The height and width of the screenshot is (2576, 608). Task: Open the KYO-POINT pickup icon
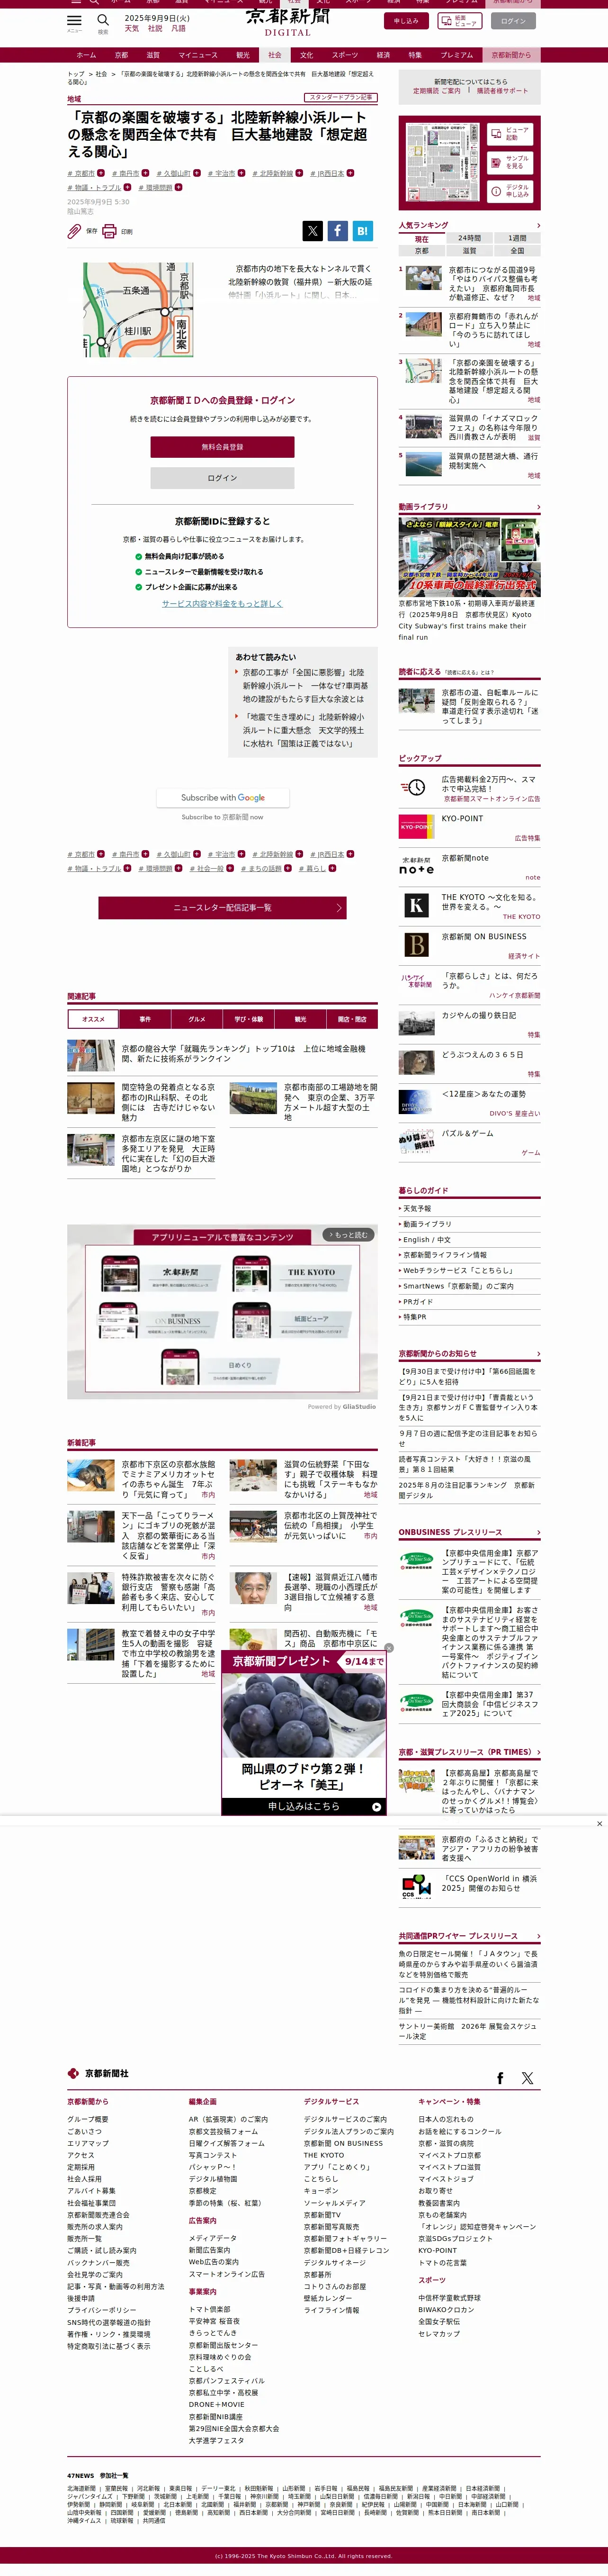pos(416,827)
